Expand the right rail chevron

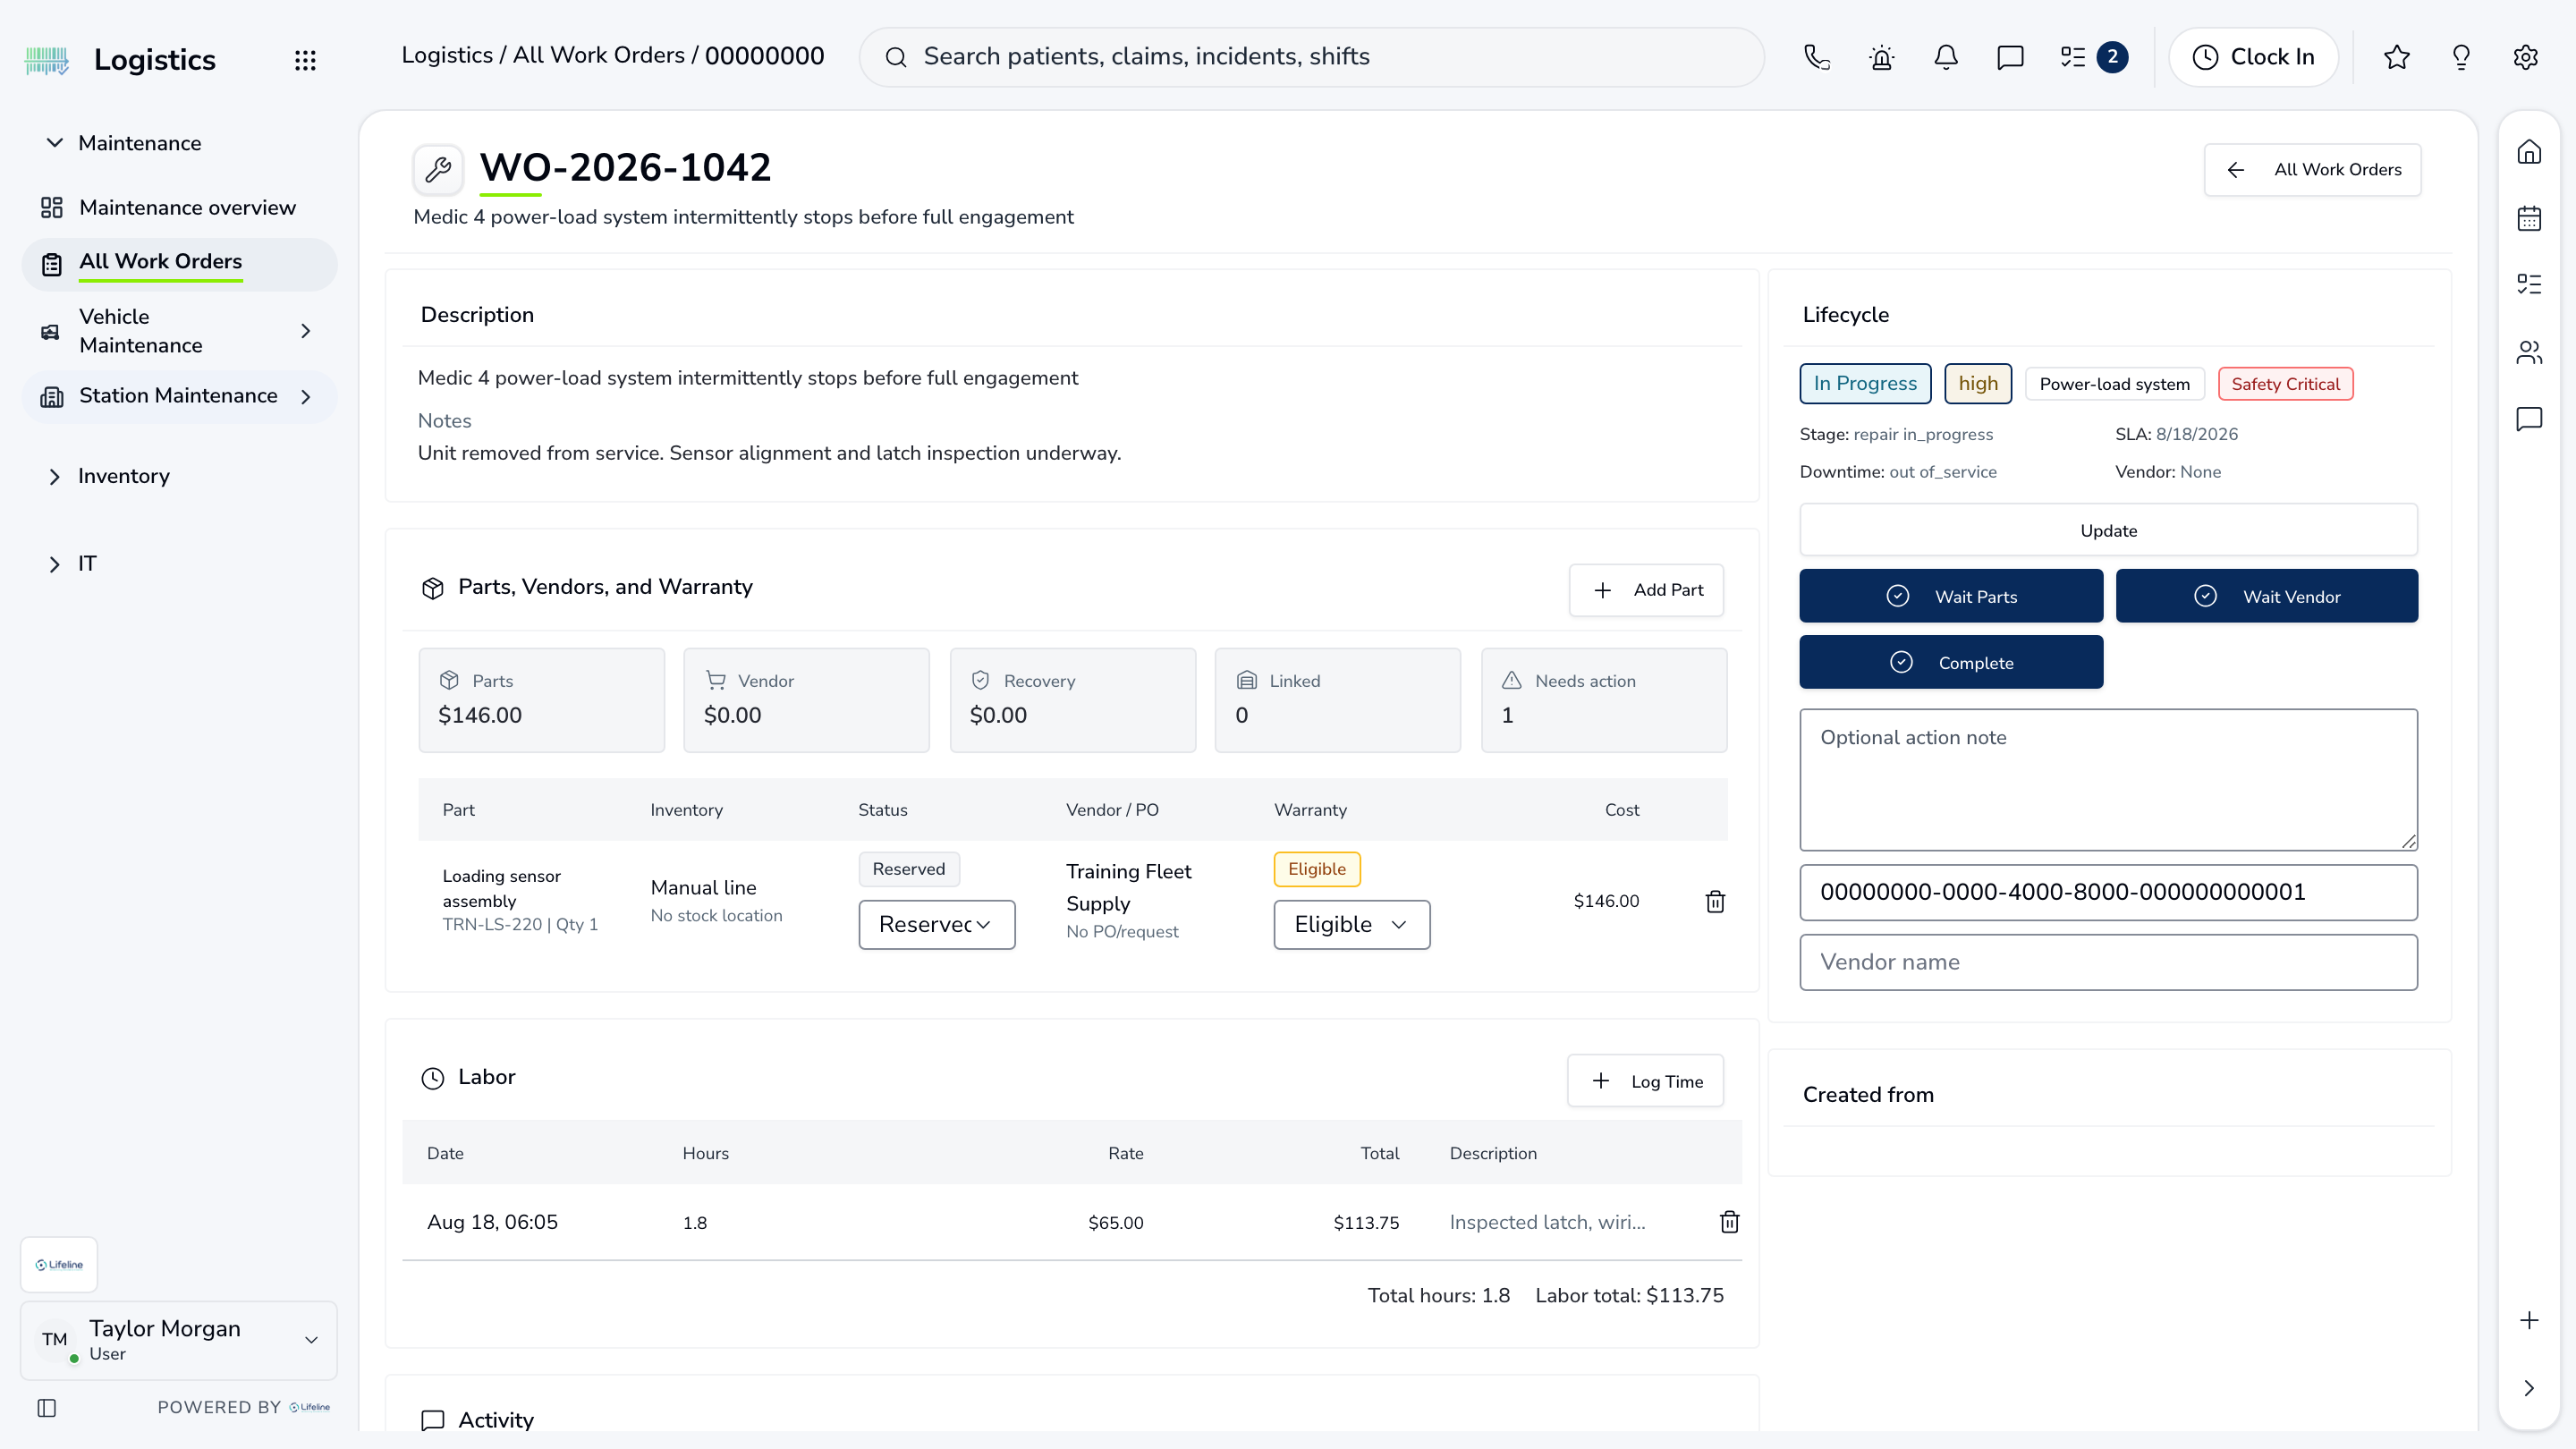(x=2529, y=1388)
